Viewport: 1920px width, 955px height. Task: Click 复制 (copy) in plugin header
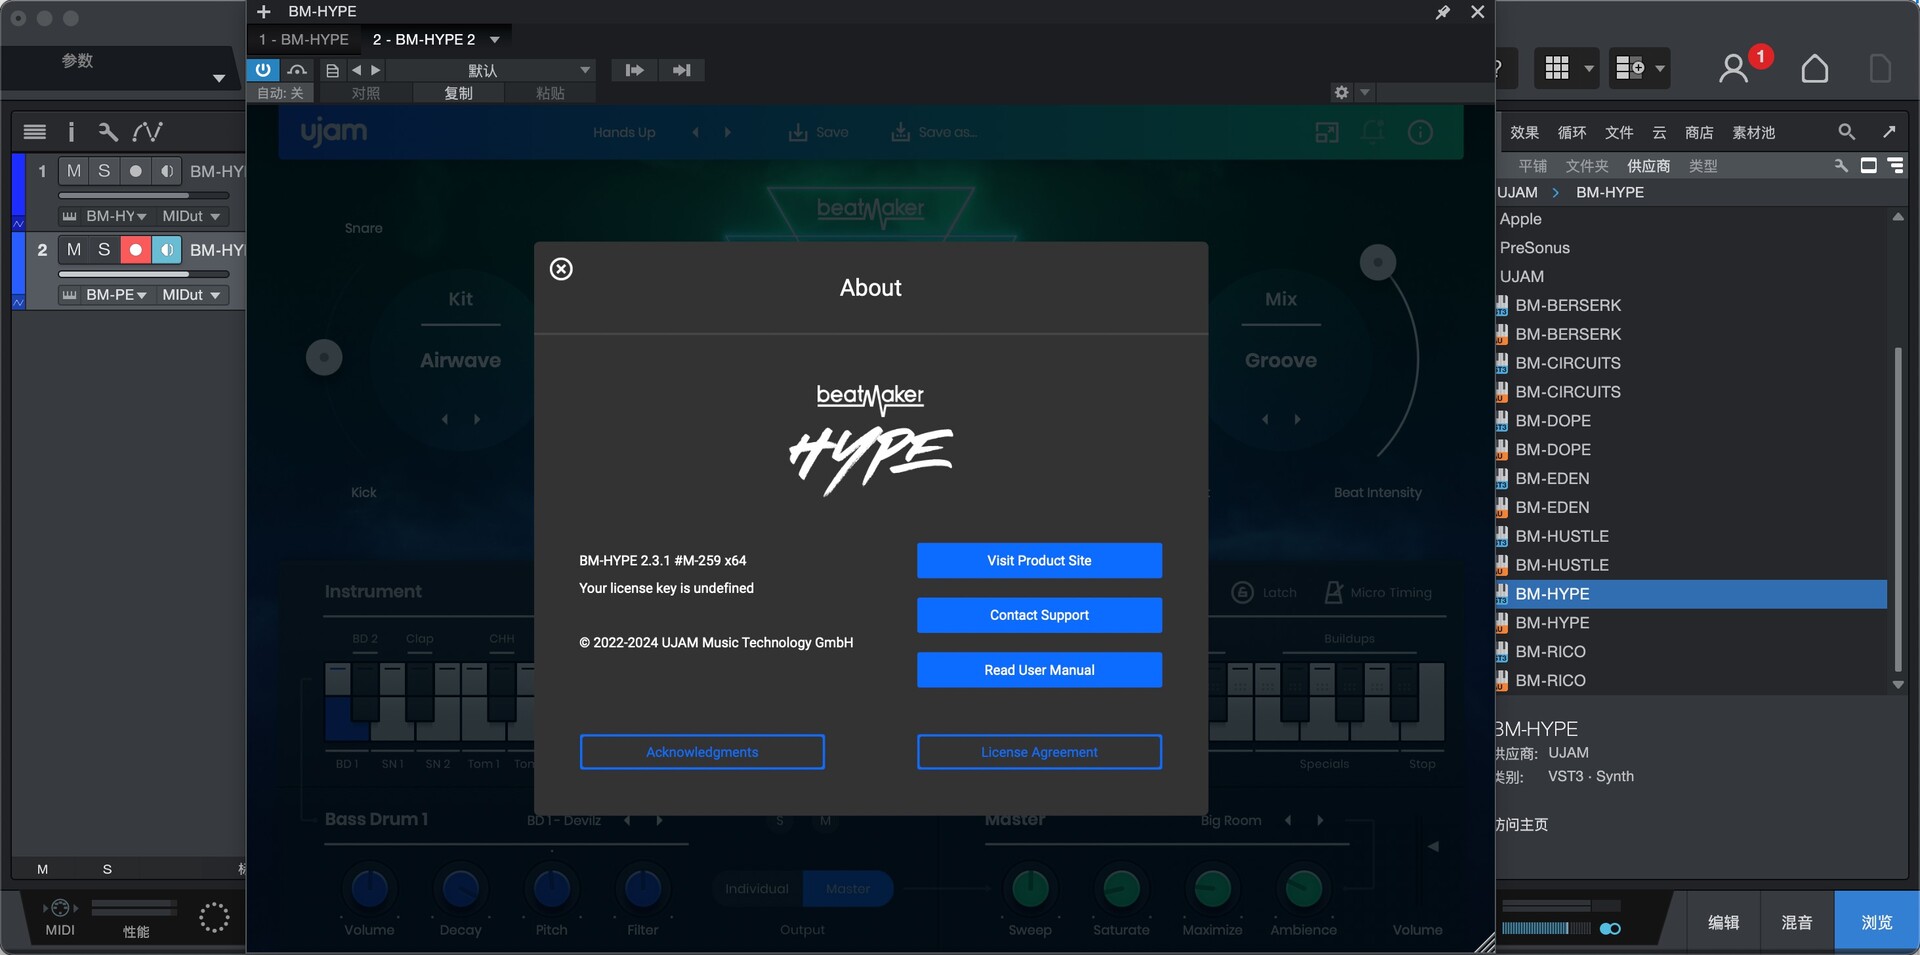(x=458, y=93)
